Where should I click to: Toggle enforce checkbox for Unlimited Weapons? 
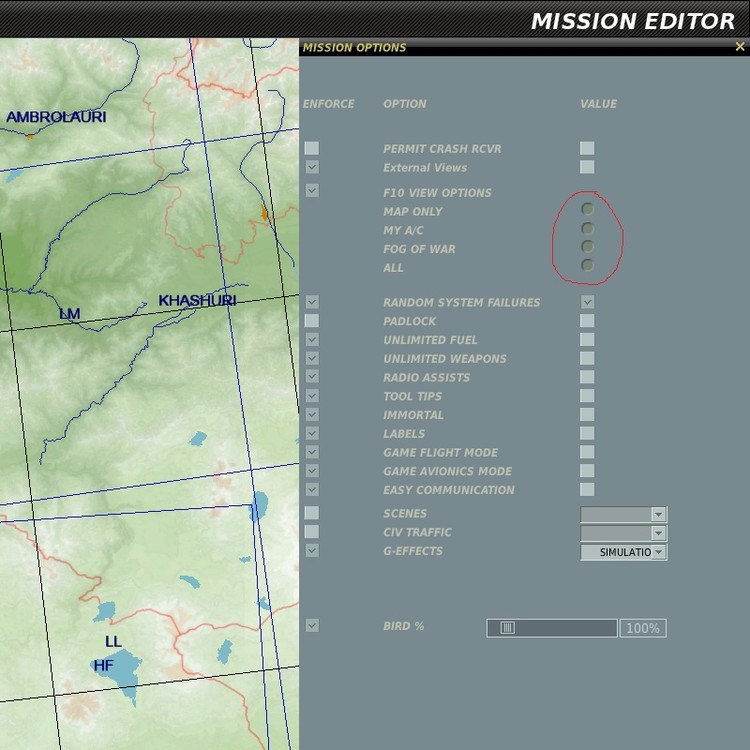click(311, 358)
